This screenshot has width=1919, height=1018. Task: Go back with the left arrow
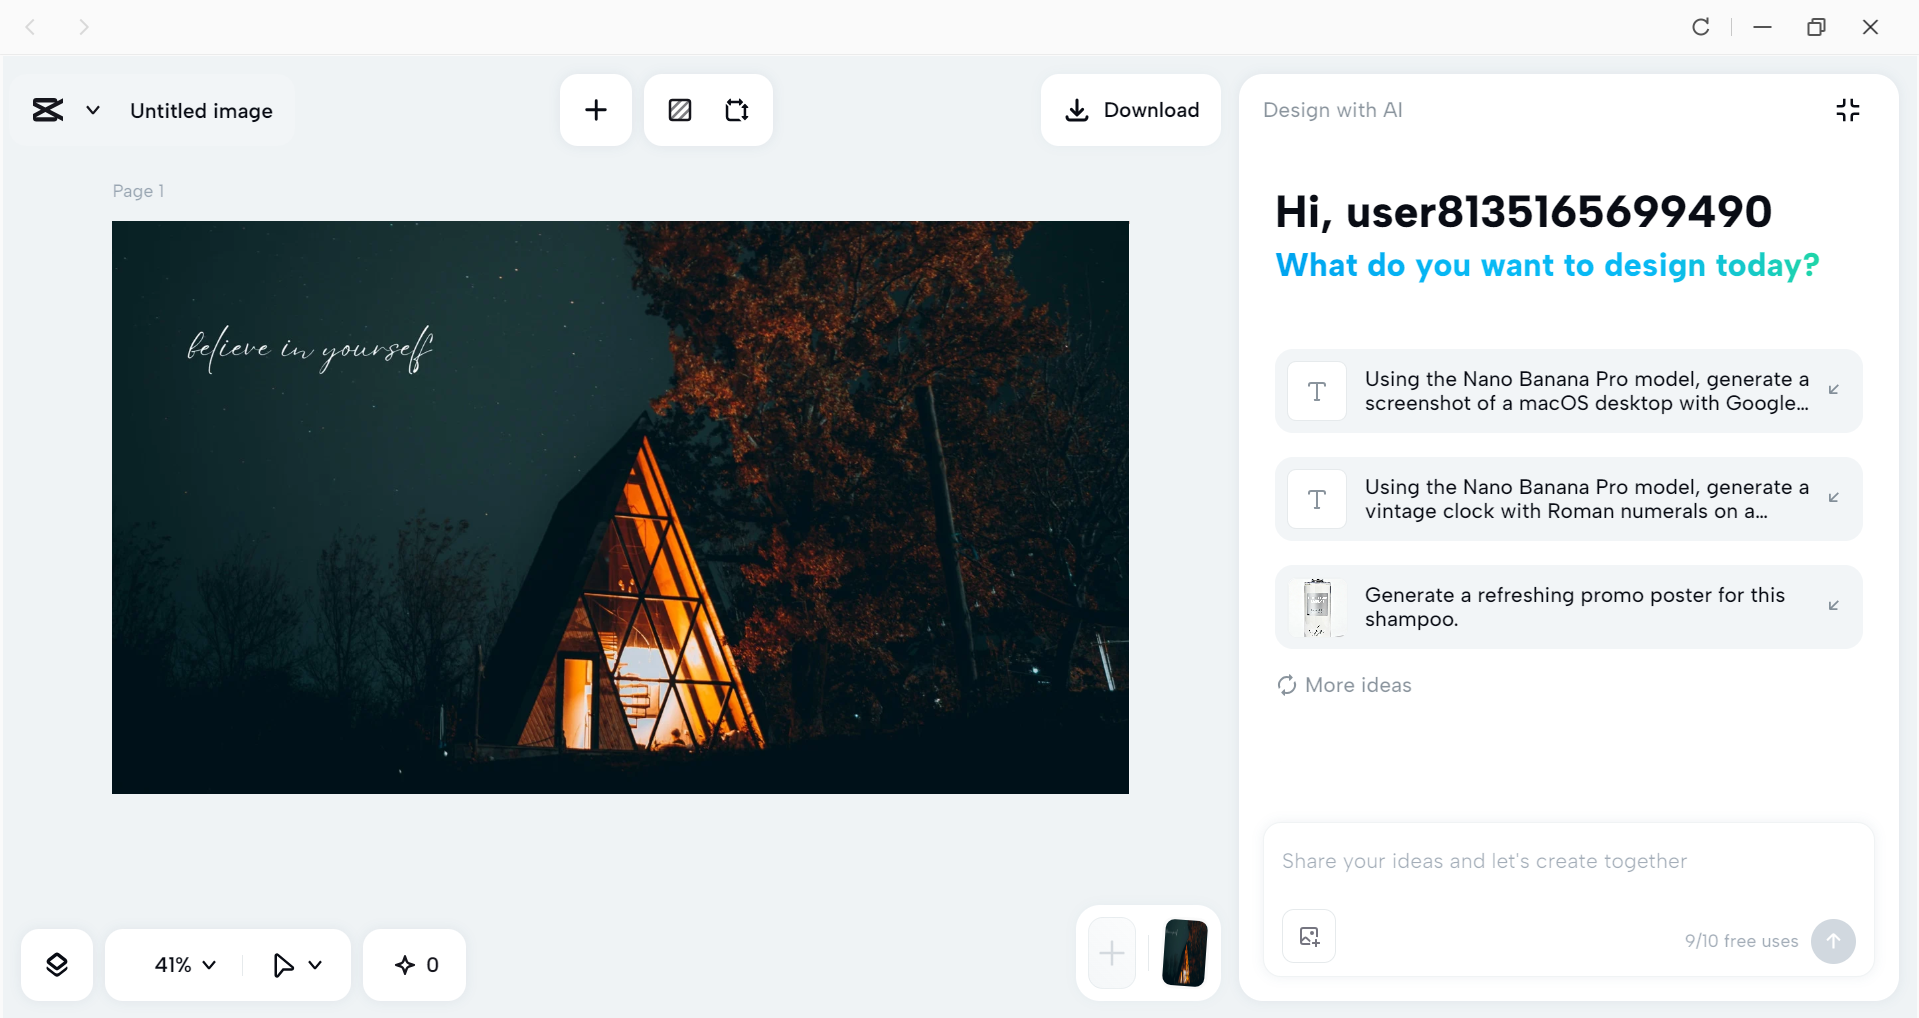pos(30,27)
